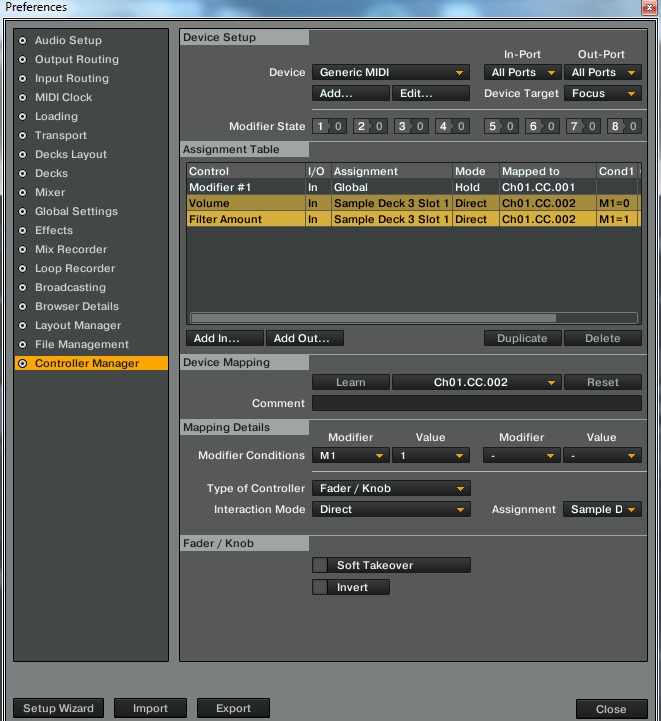Open the first Value dropdown showing 1
The image size is (661, 721).
431,456
